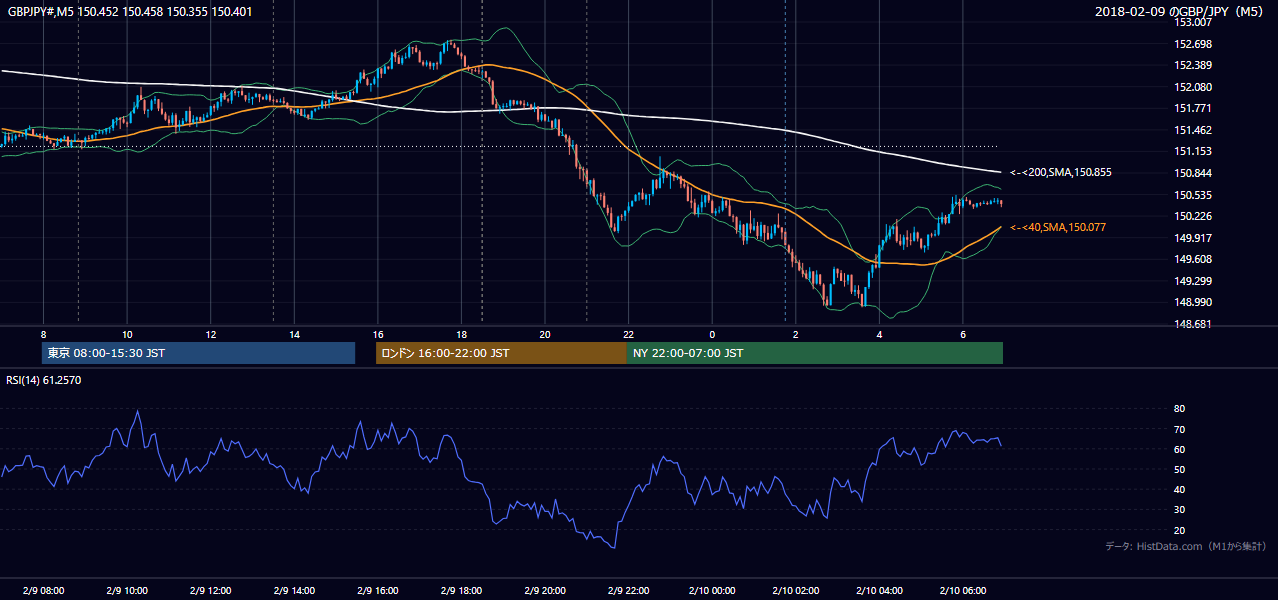Click the RSI scale value 20
This screenshot has height=600, width=1278.
point(1179,530)
